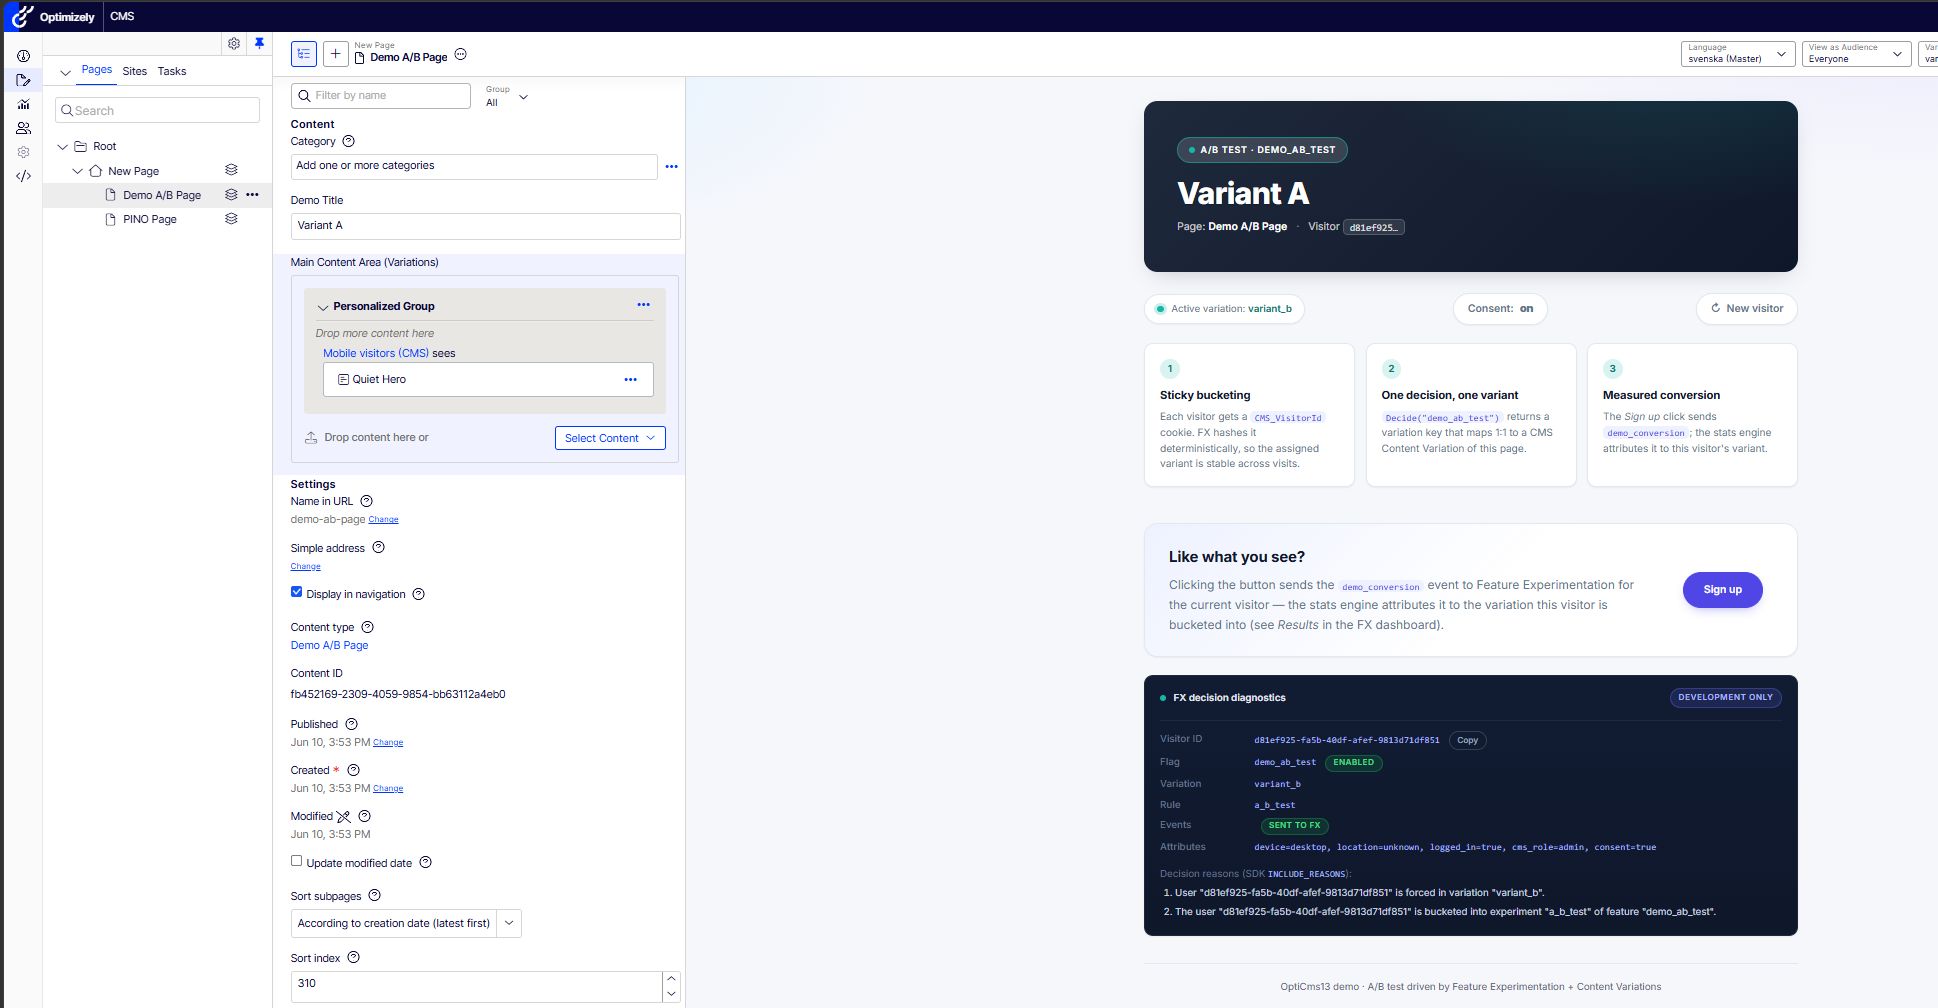Click the Demo Title input field
1938x1008 pixels.
click(x=485, y=226)
